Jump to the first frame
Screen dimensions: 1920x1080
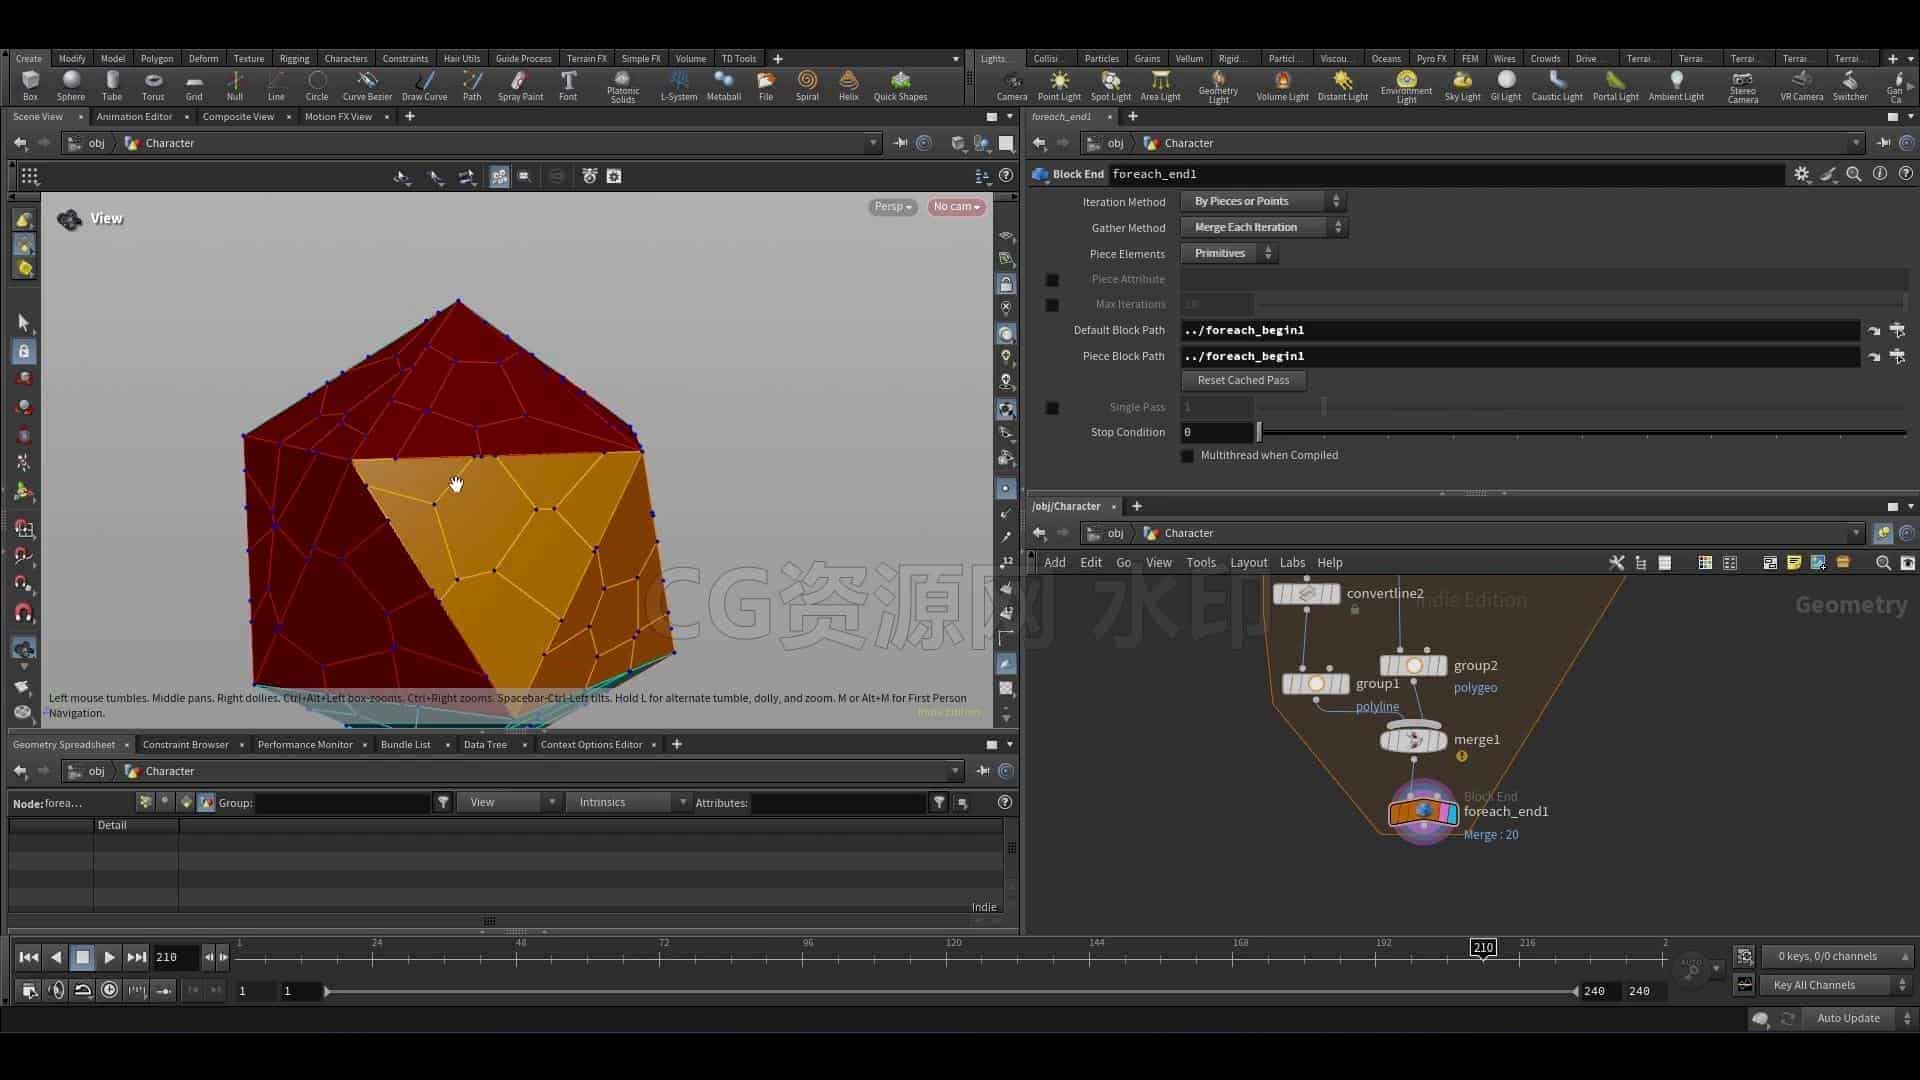28,958
